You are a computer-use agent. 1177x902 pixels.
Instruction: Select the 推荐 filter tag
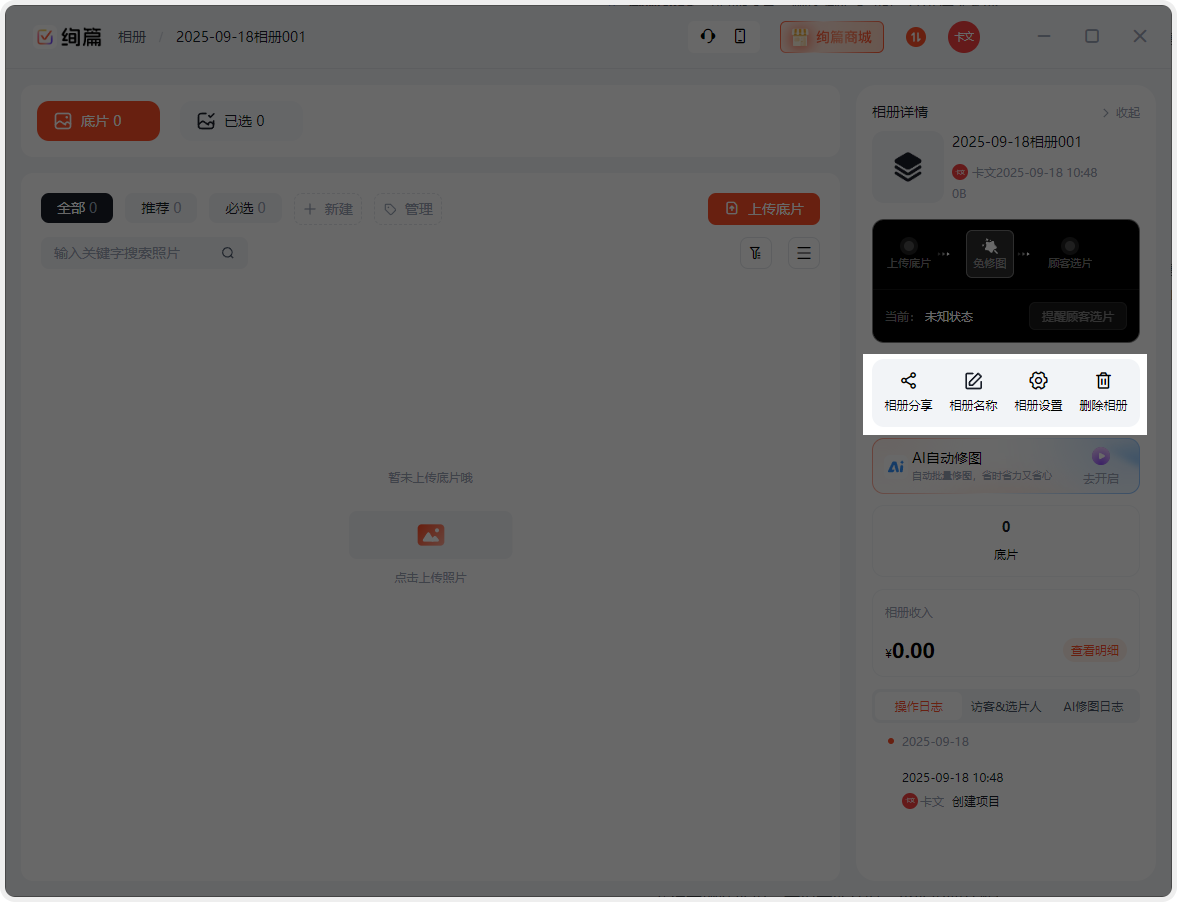161,208
